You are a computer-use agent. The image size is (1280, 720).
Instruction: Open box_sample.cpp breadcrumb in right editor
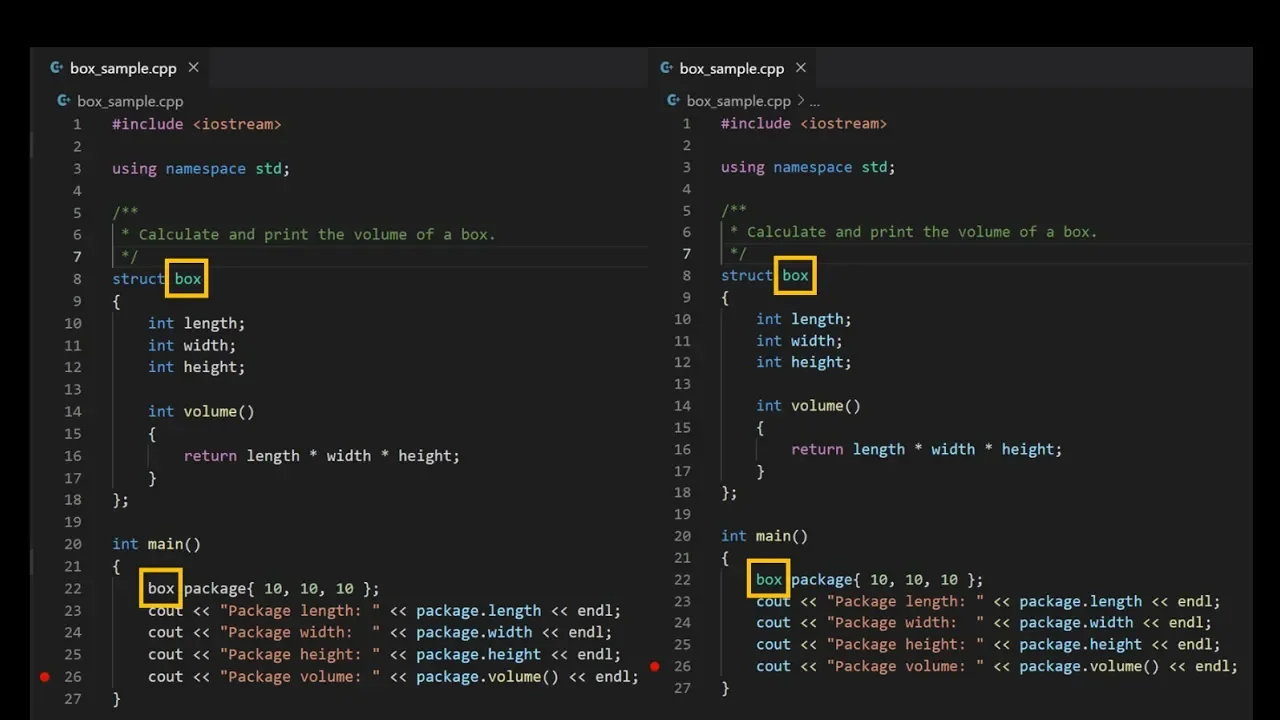point(738,101)
